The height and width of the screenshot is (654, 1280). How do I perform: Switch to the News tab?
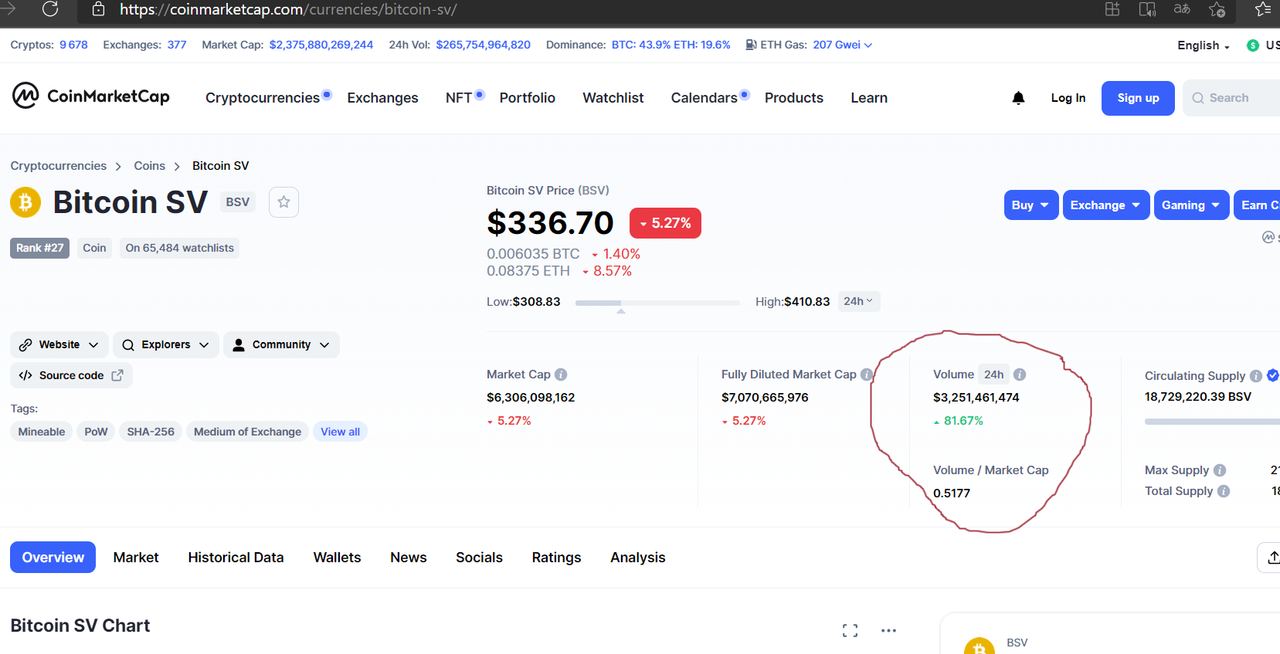(x=408, y=557)
